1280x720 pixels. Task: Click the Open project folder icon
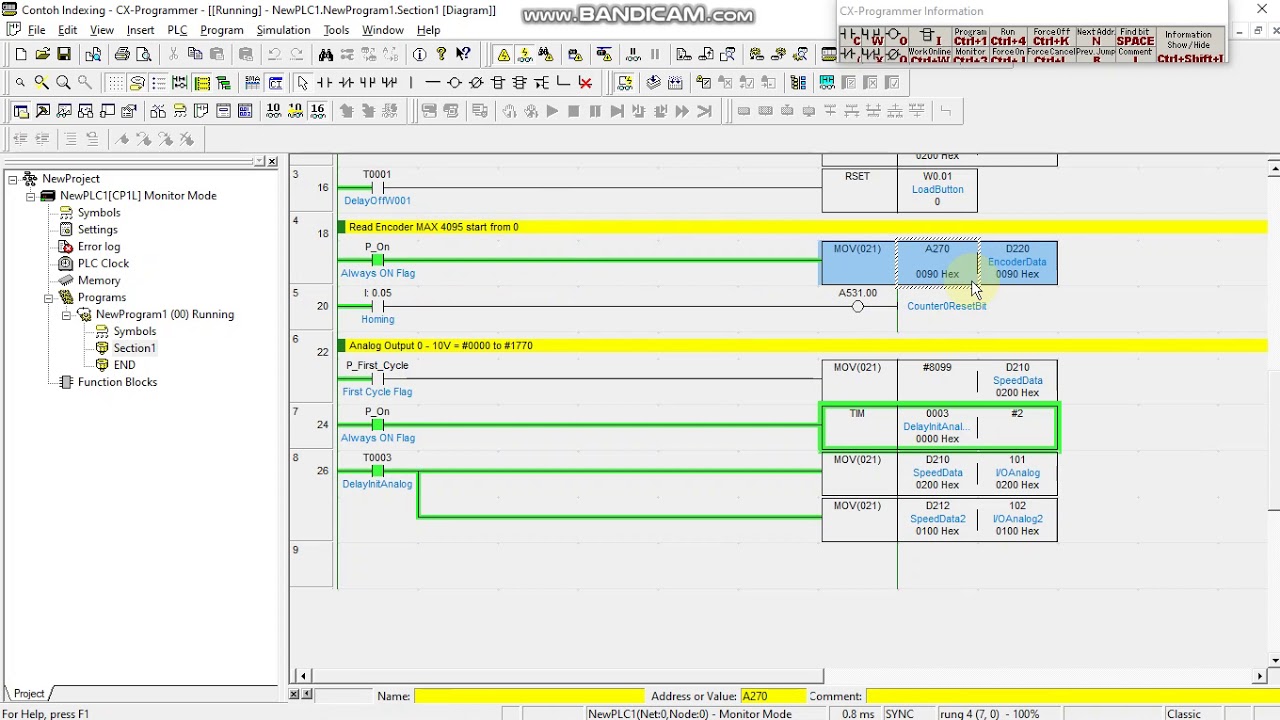[42, 54]
